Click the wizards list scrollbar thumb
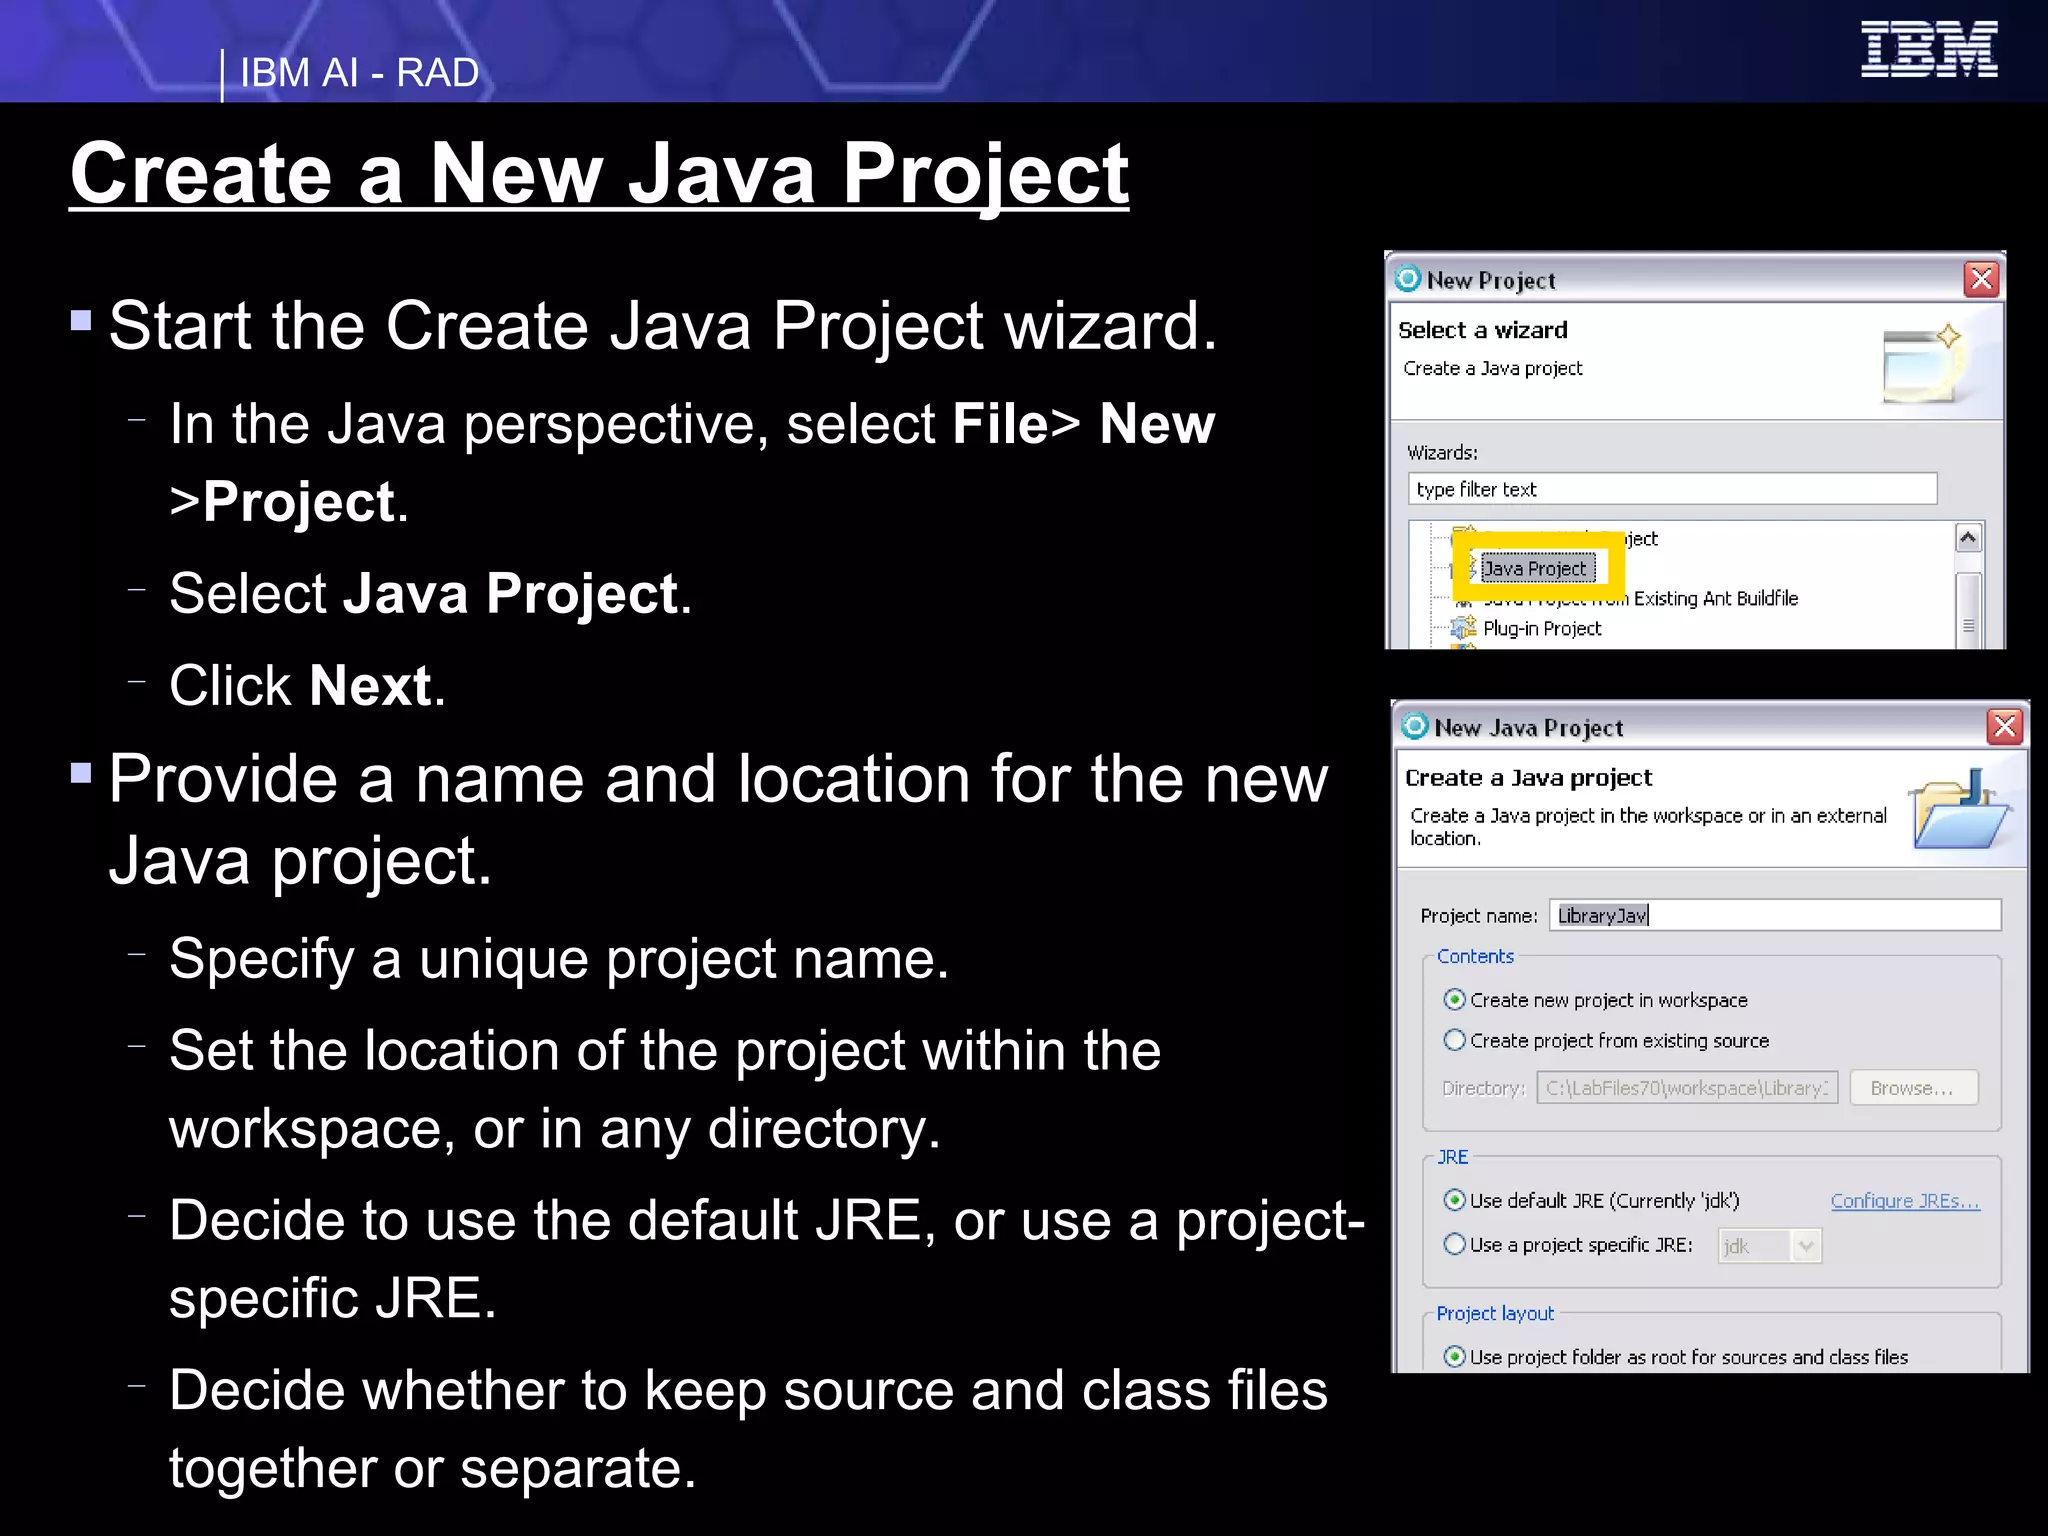This screenshot has width=2048, height=1536. [x=1968, y=612]
